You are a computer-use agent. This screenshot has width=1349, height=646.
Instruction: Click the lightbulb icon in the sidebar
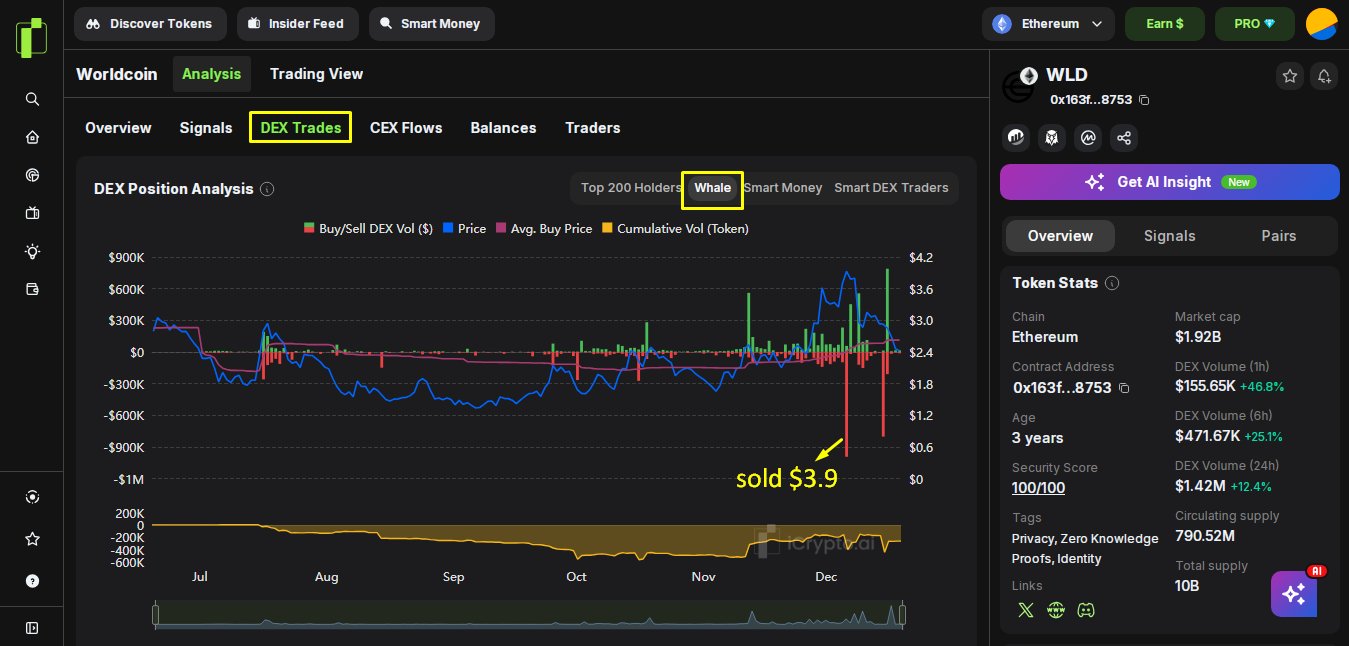coord(32,251)
